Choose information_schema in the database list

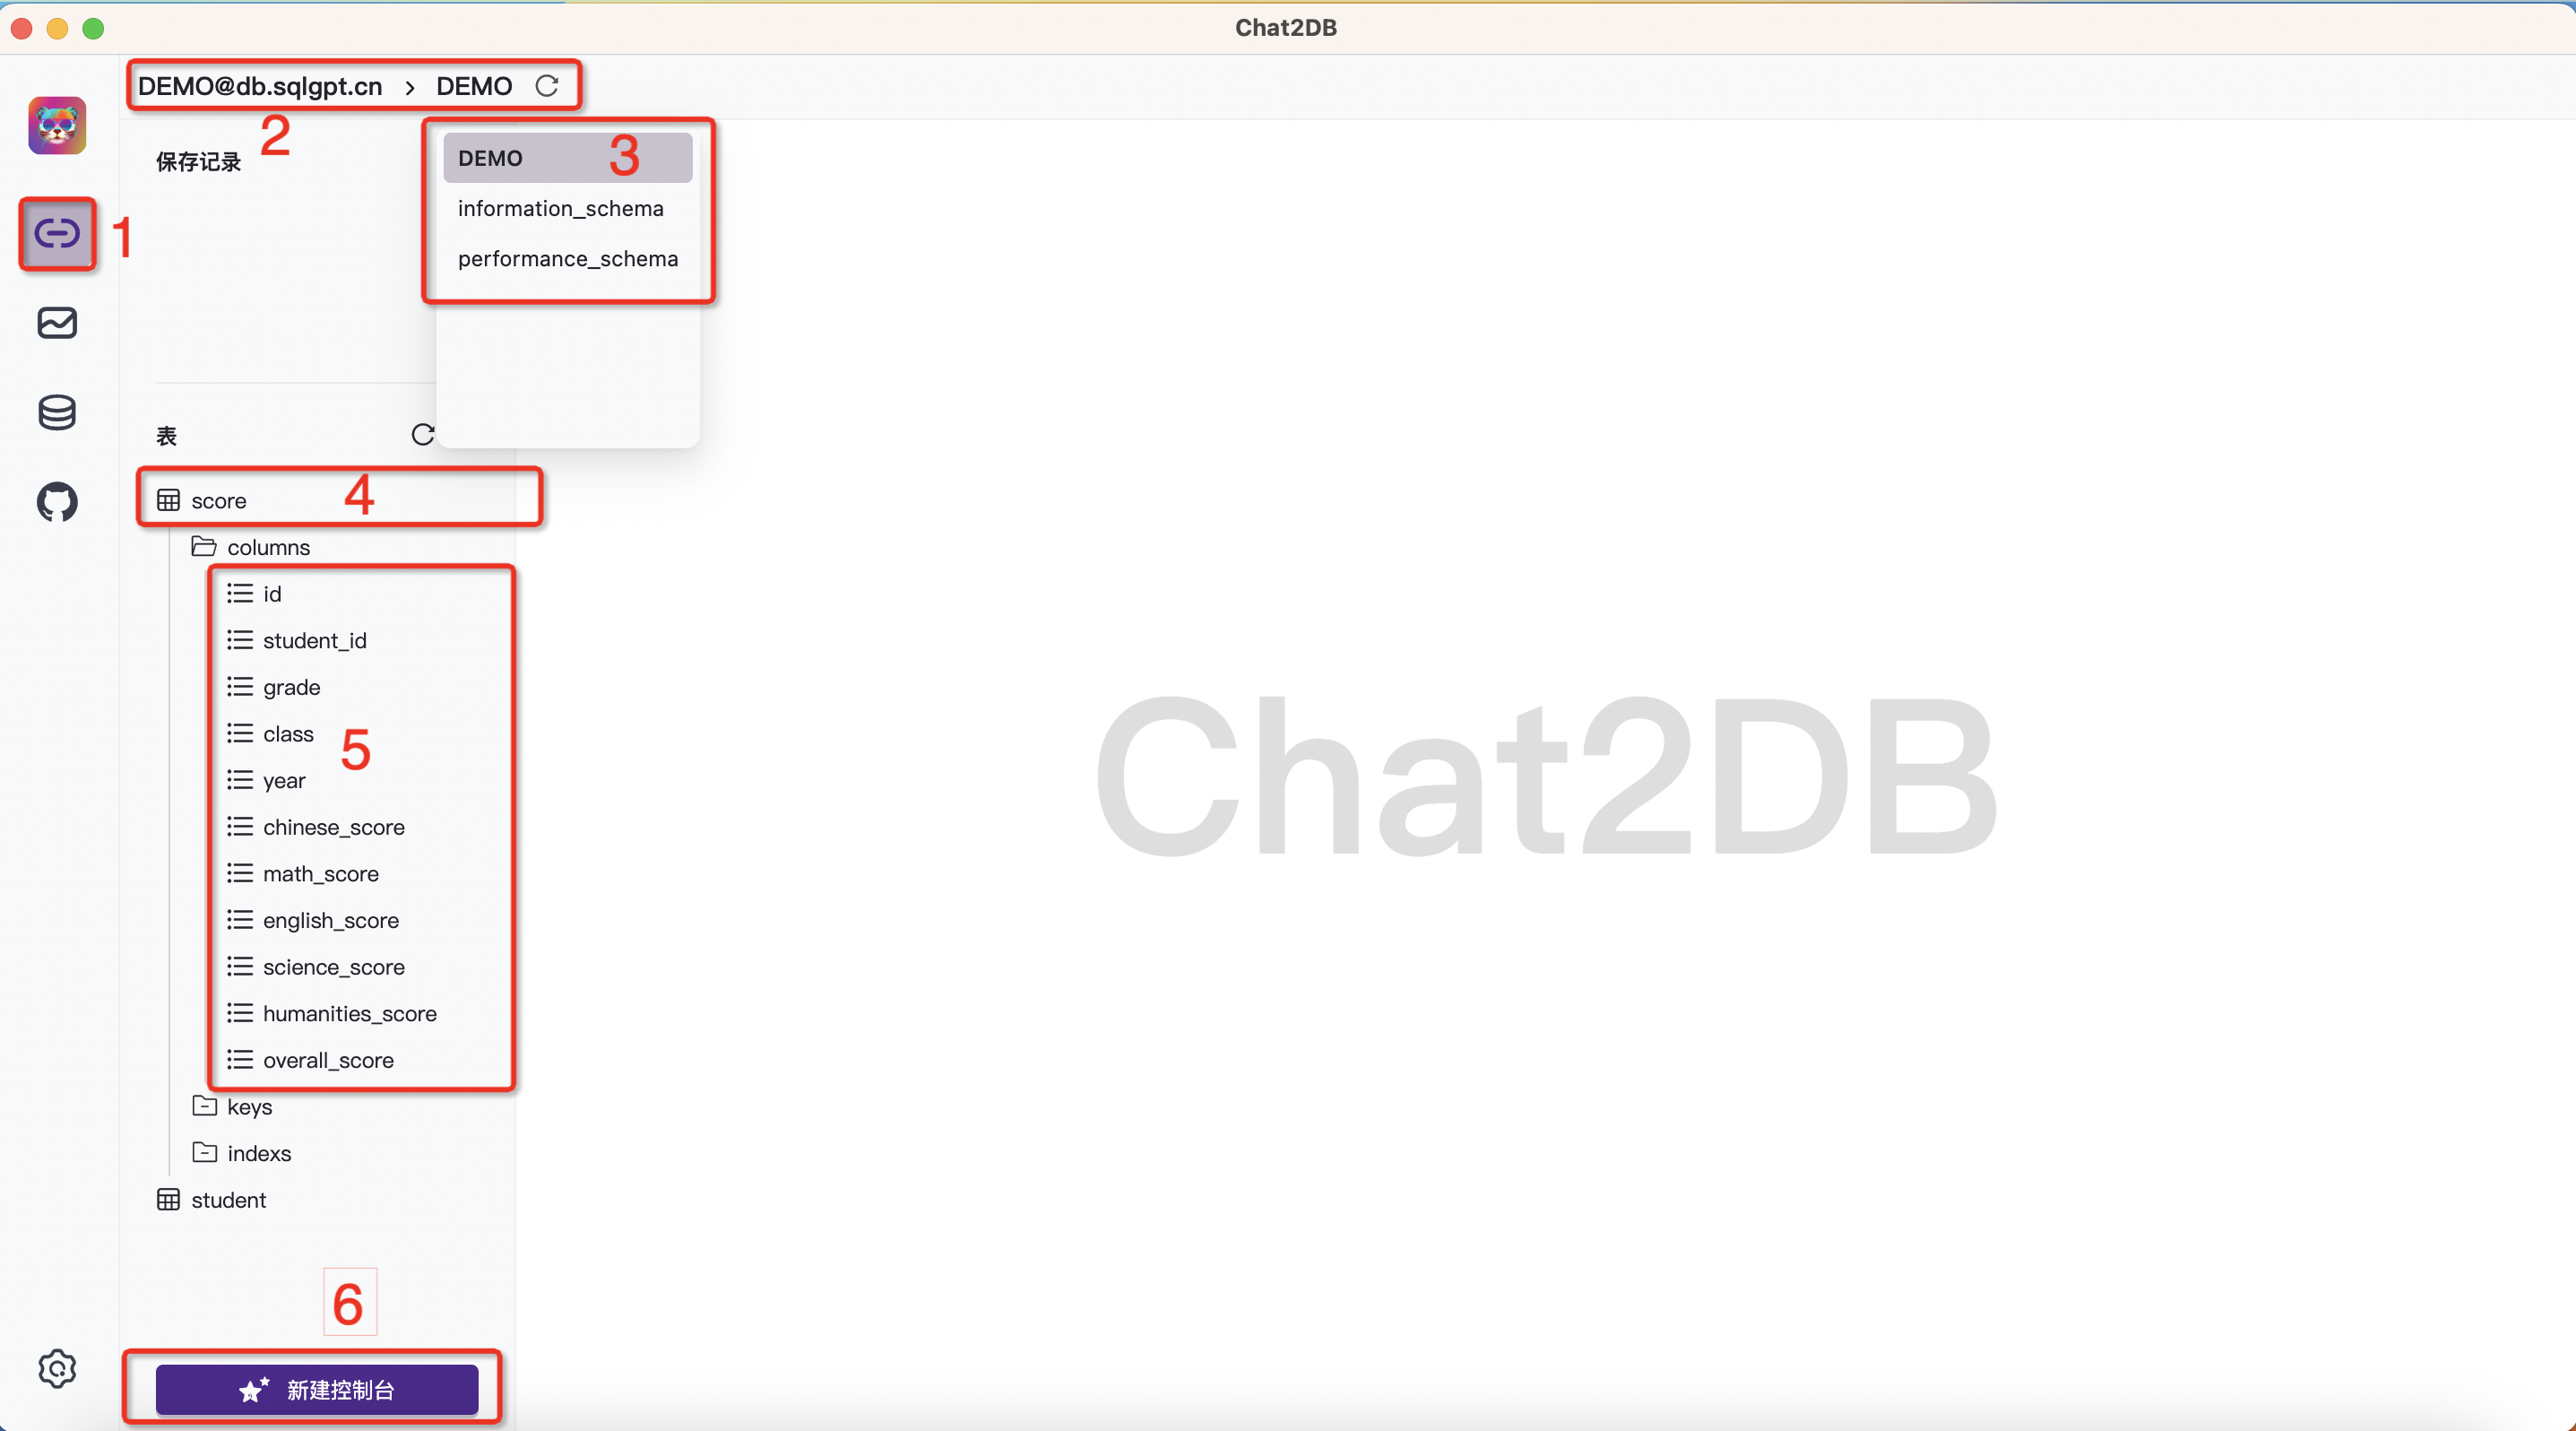560,208
